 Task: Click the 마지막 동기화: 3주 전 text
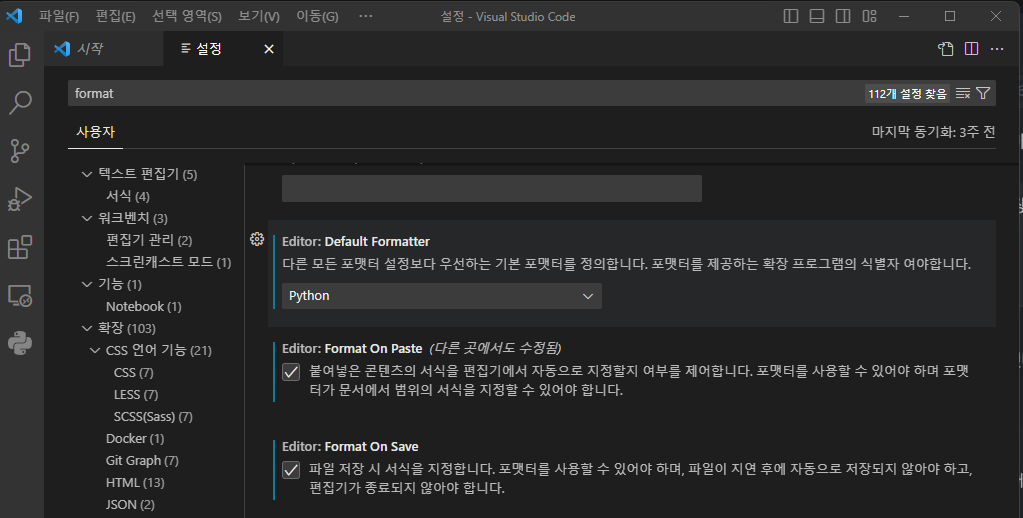click(933, 132)
